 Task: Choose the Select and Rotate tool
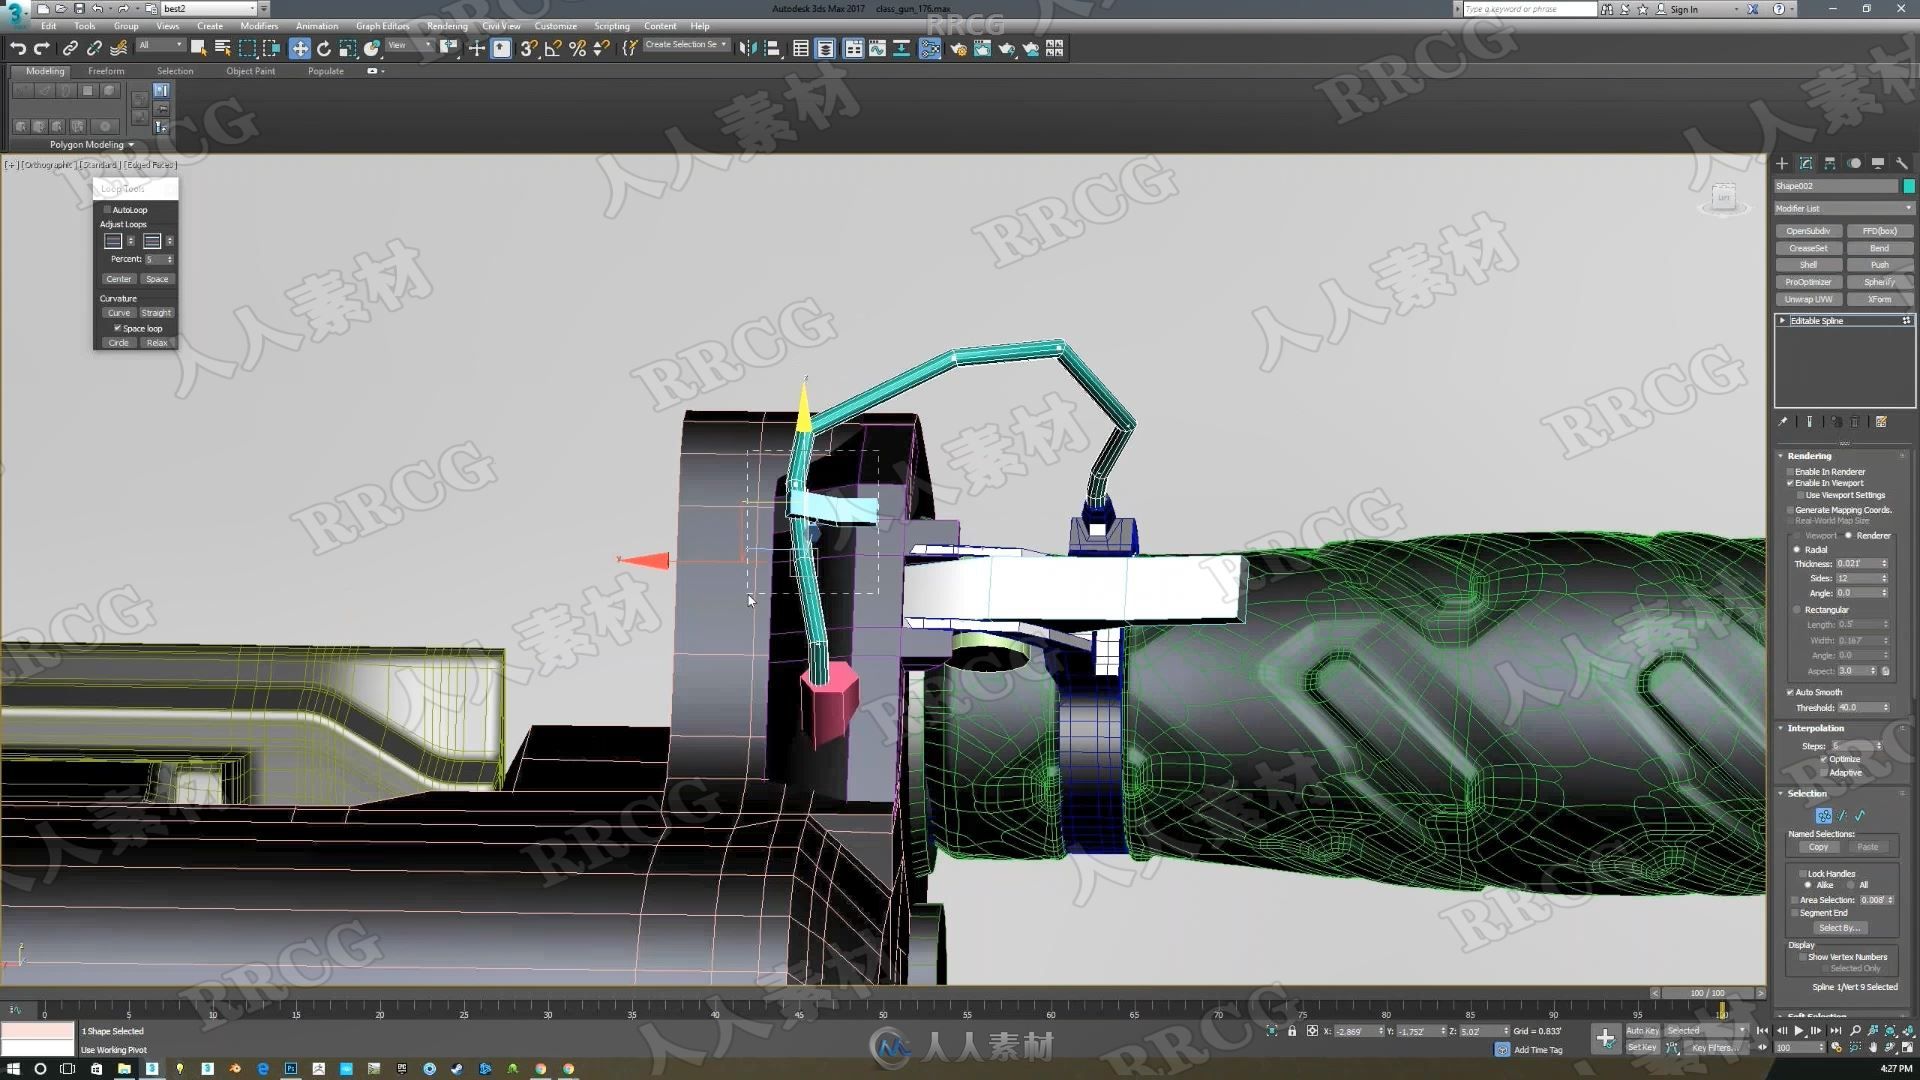tap(323, 48)
